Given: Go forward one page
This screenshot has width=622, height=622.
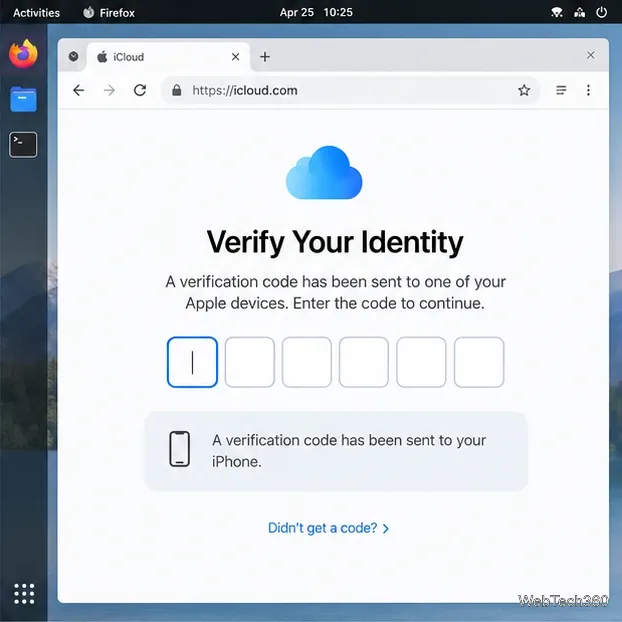Looking at the screenshot, I should (x=109, y=90).
